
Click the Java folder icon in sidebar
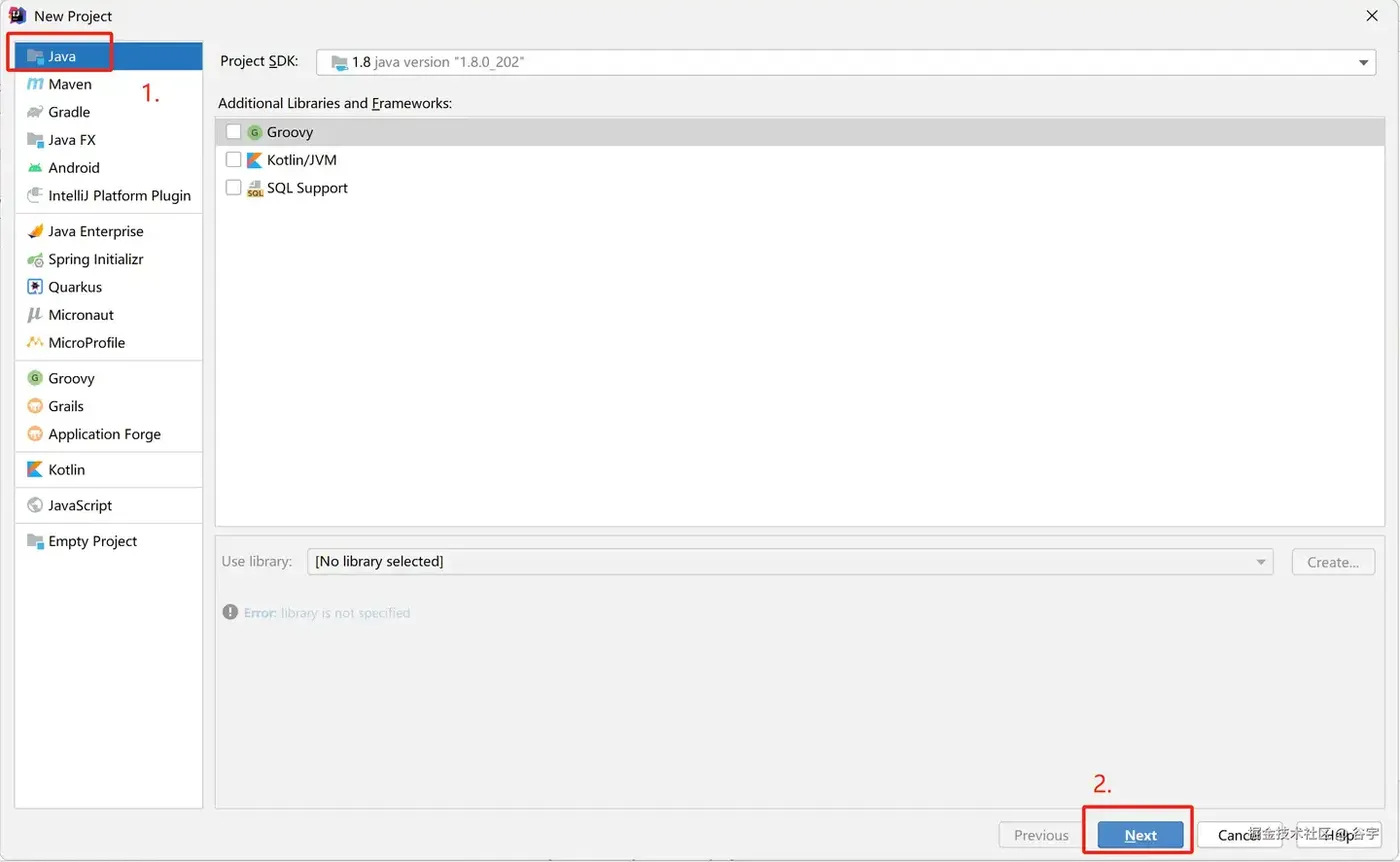35,56
